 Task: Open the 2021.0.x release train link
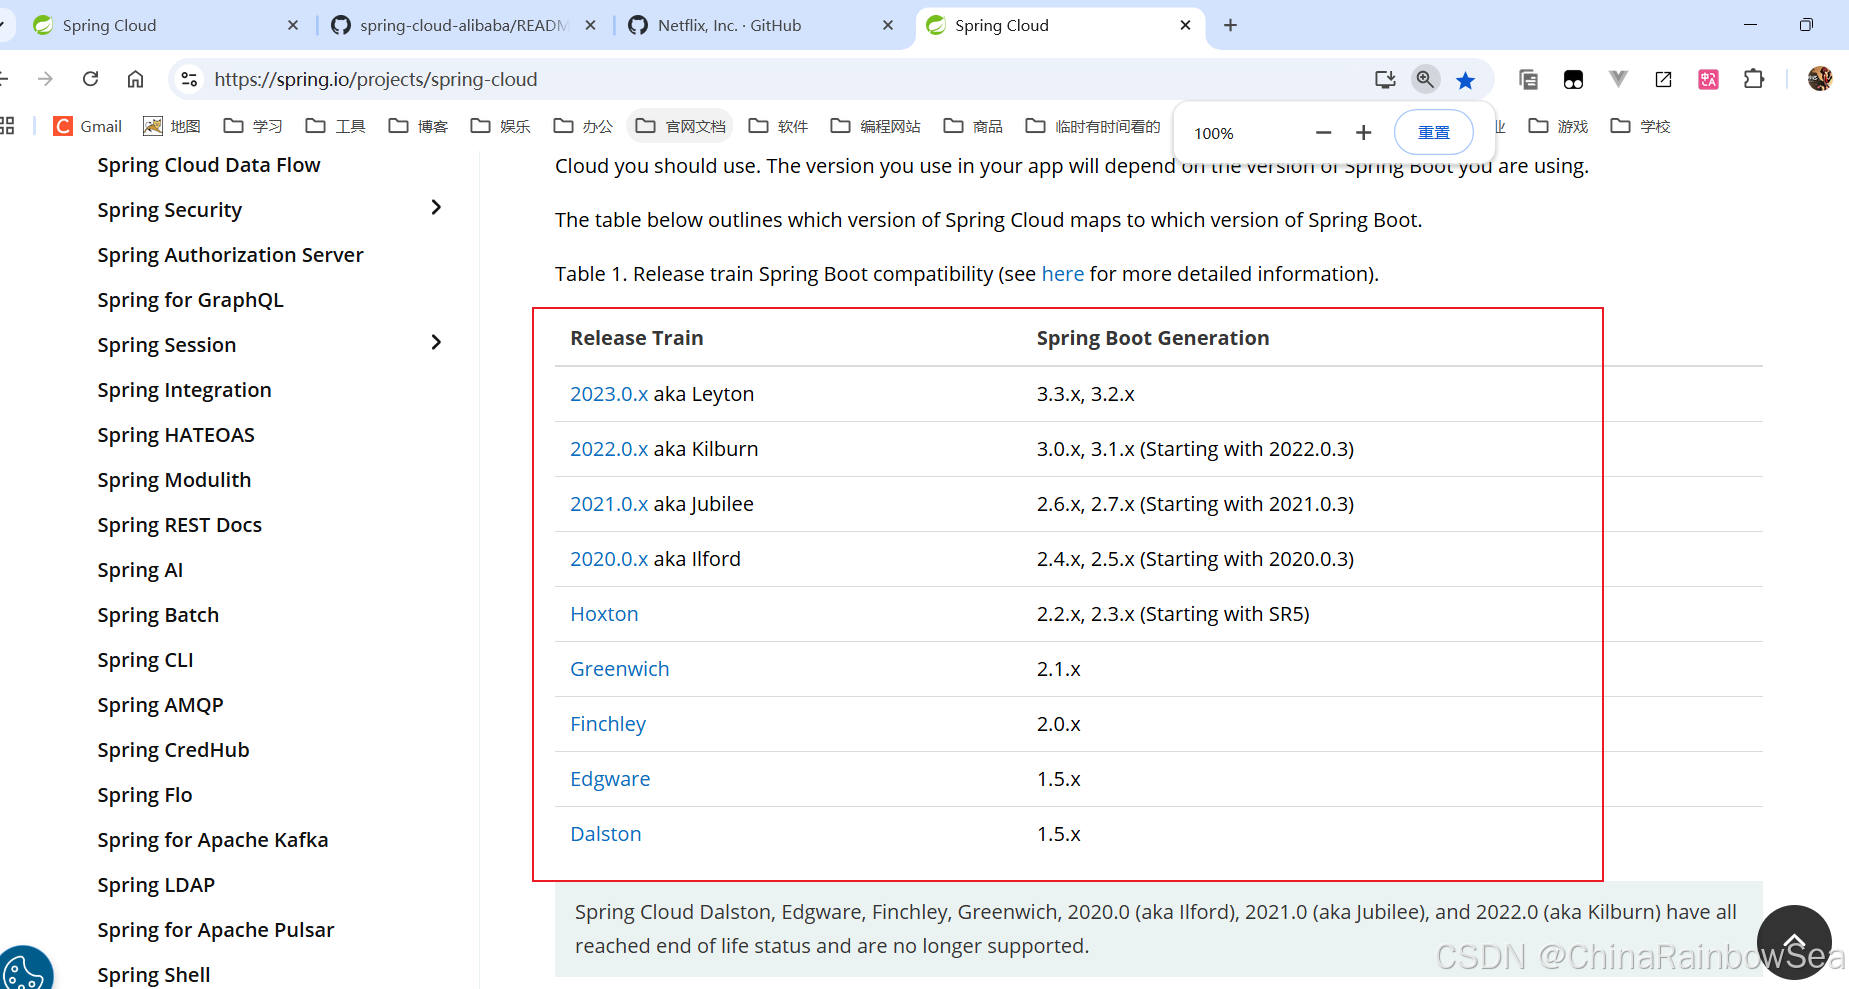point(609,504)
